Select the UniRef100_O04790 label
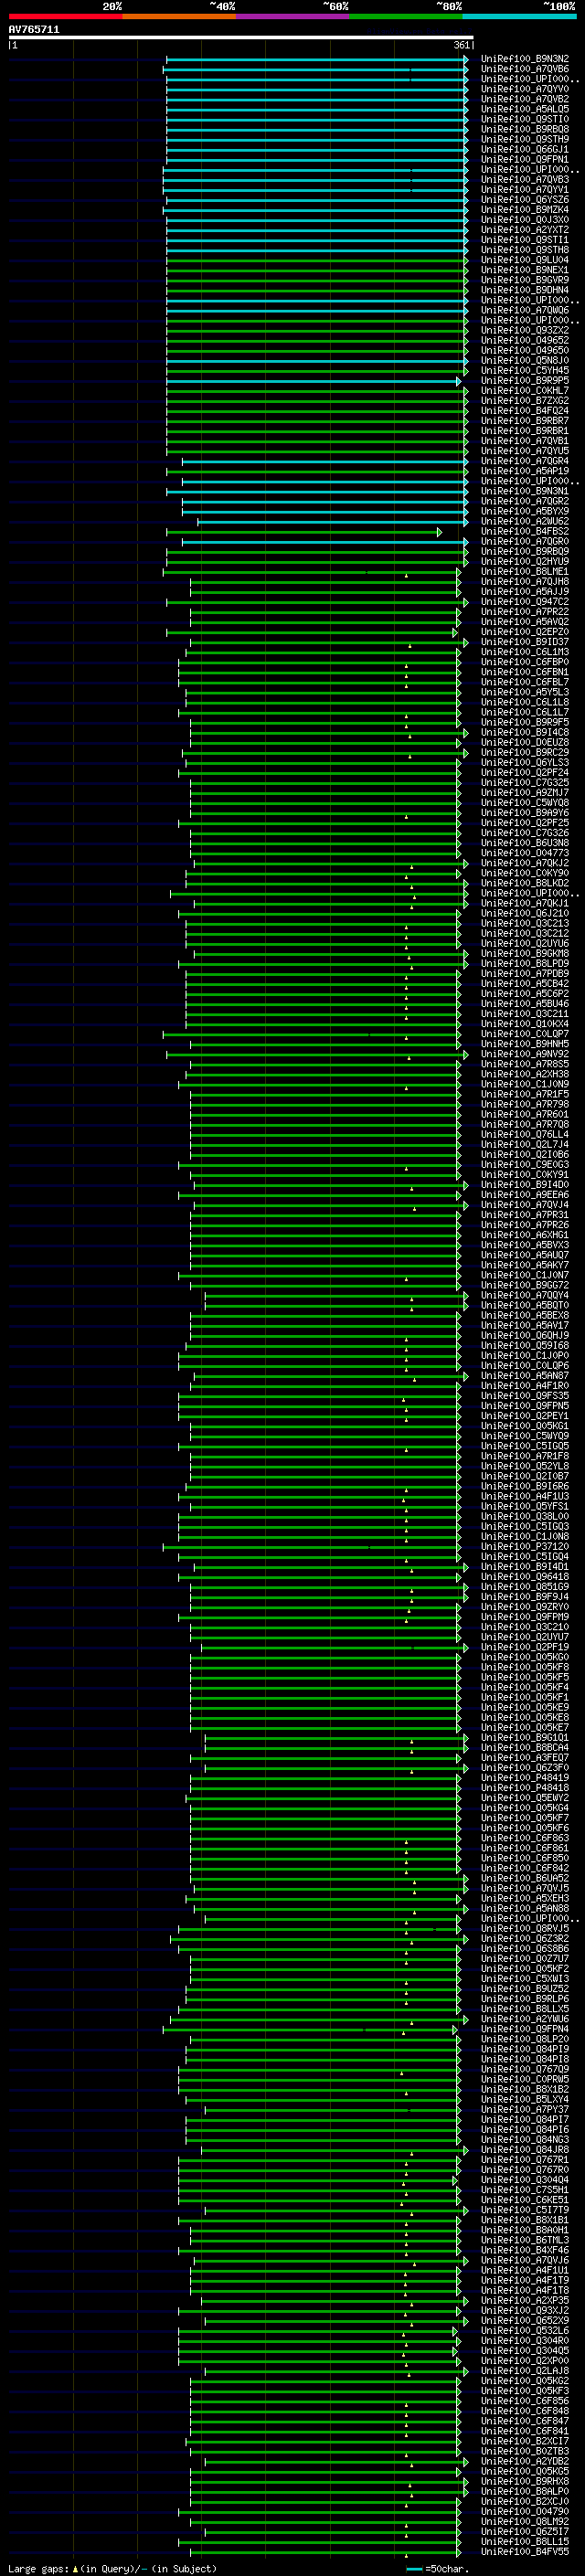This screenshot has width=585, height=2576. [x=525, y=2512]
